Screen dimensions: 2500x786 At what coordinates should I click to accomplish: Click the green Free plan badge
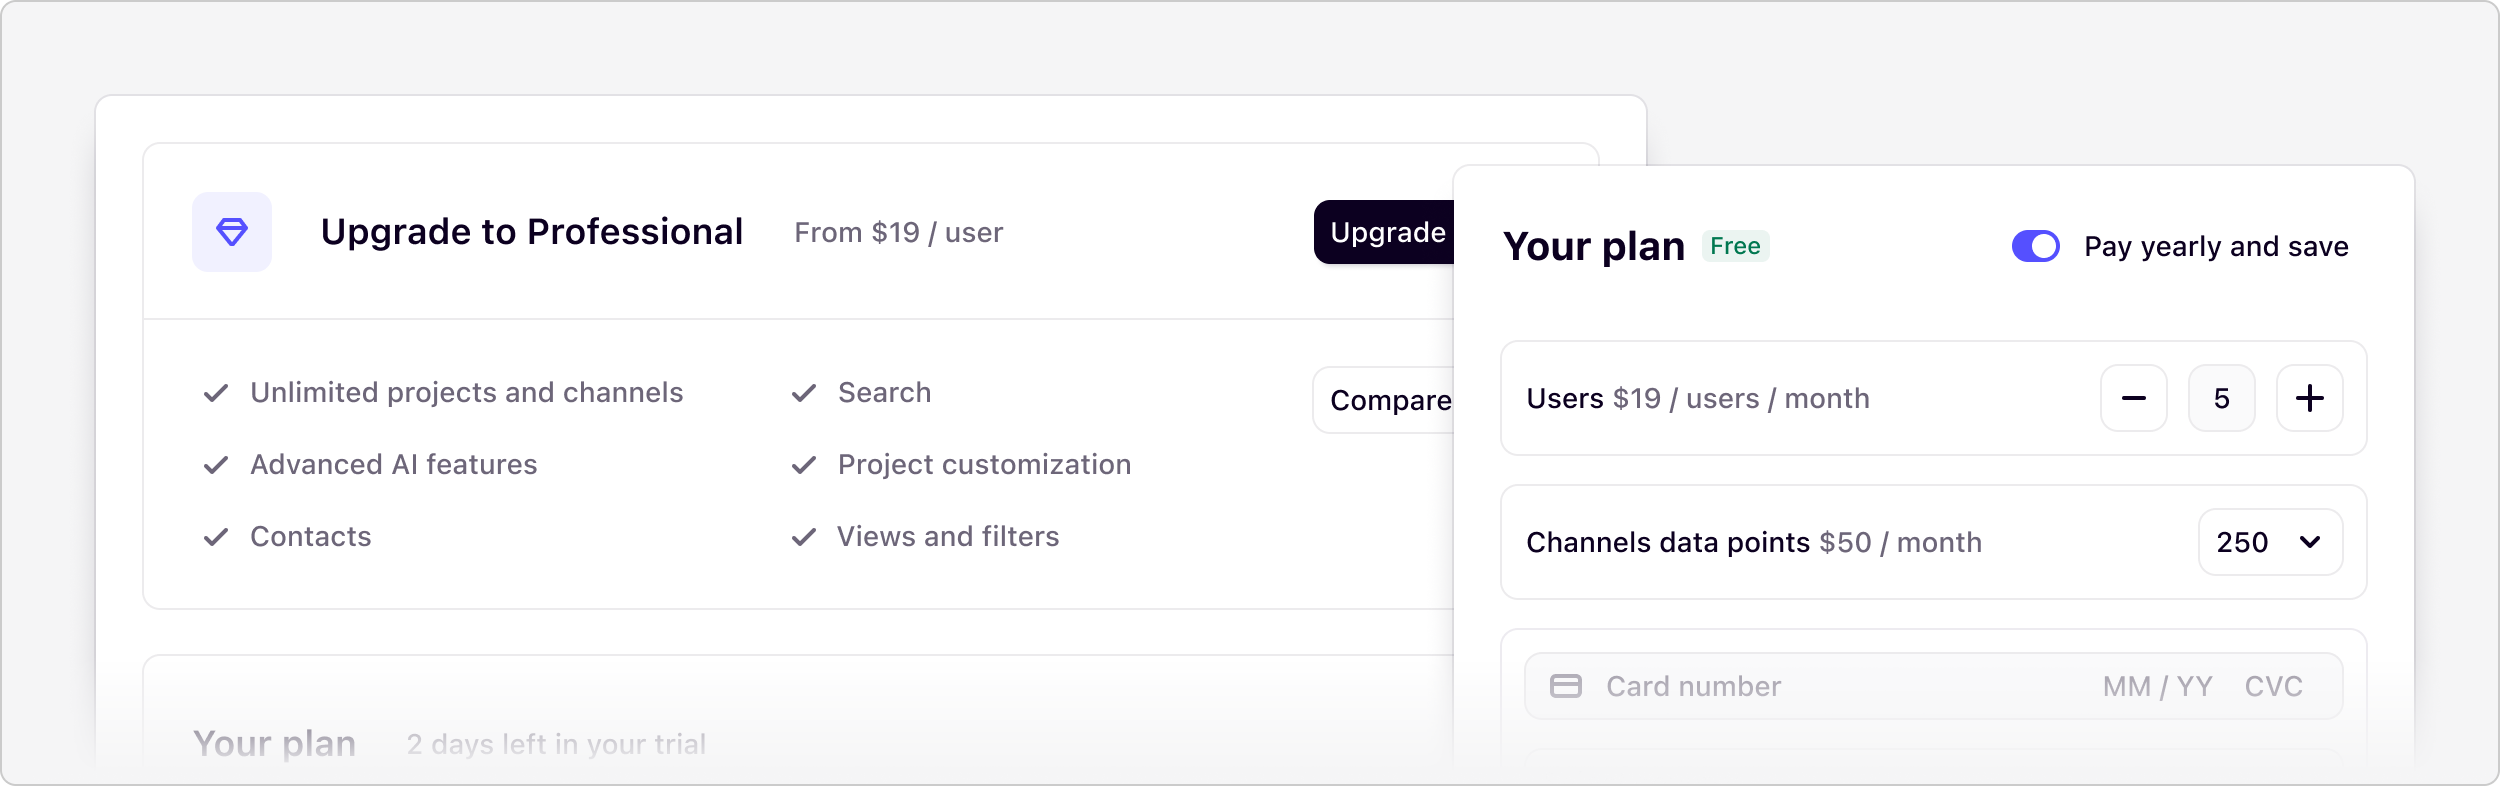tap(1735, 246)
